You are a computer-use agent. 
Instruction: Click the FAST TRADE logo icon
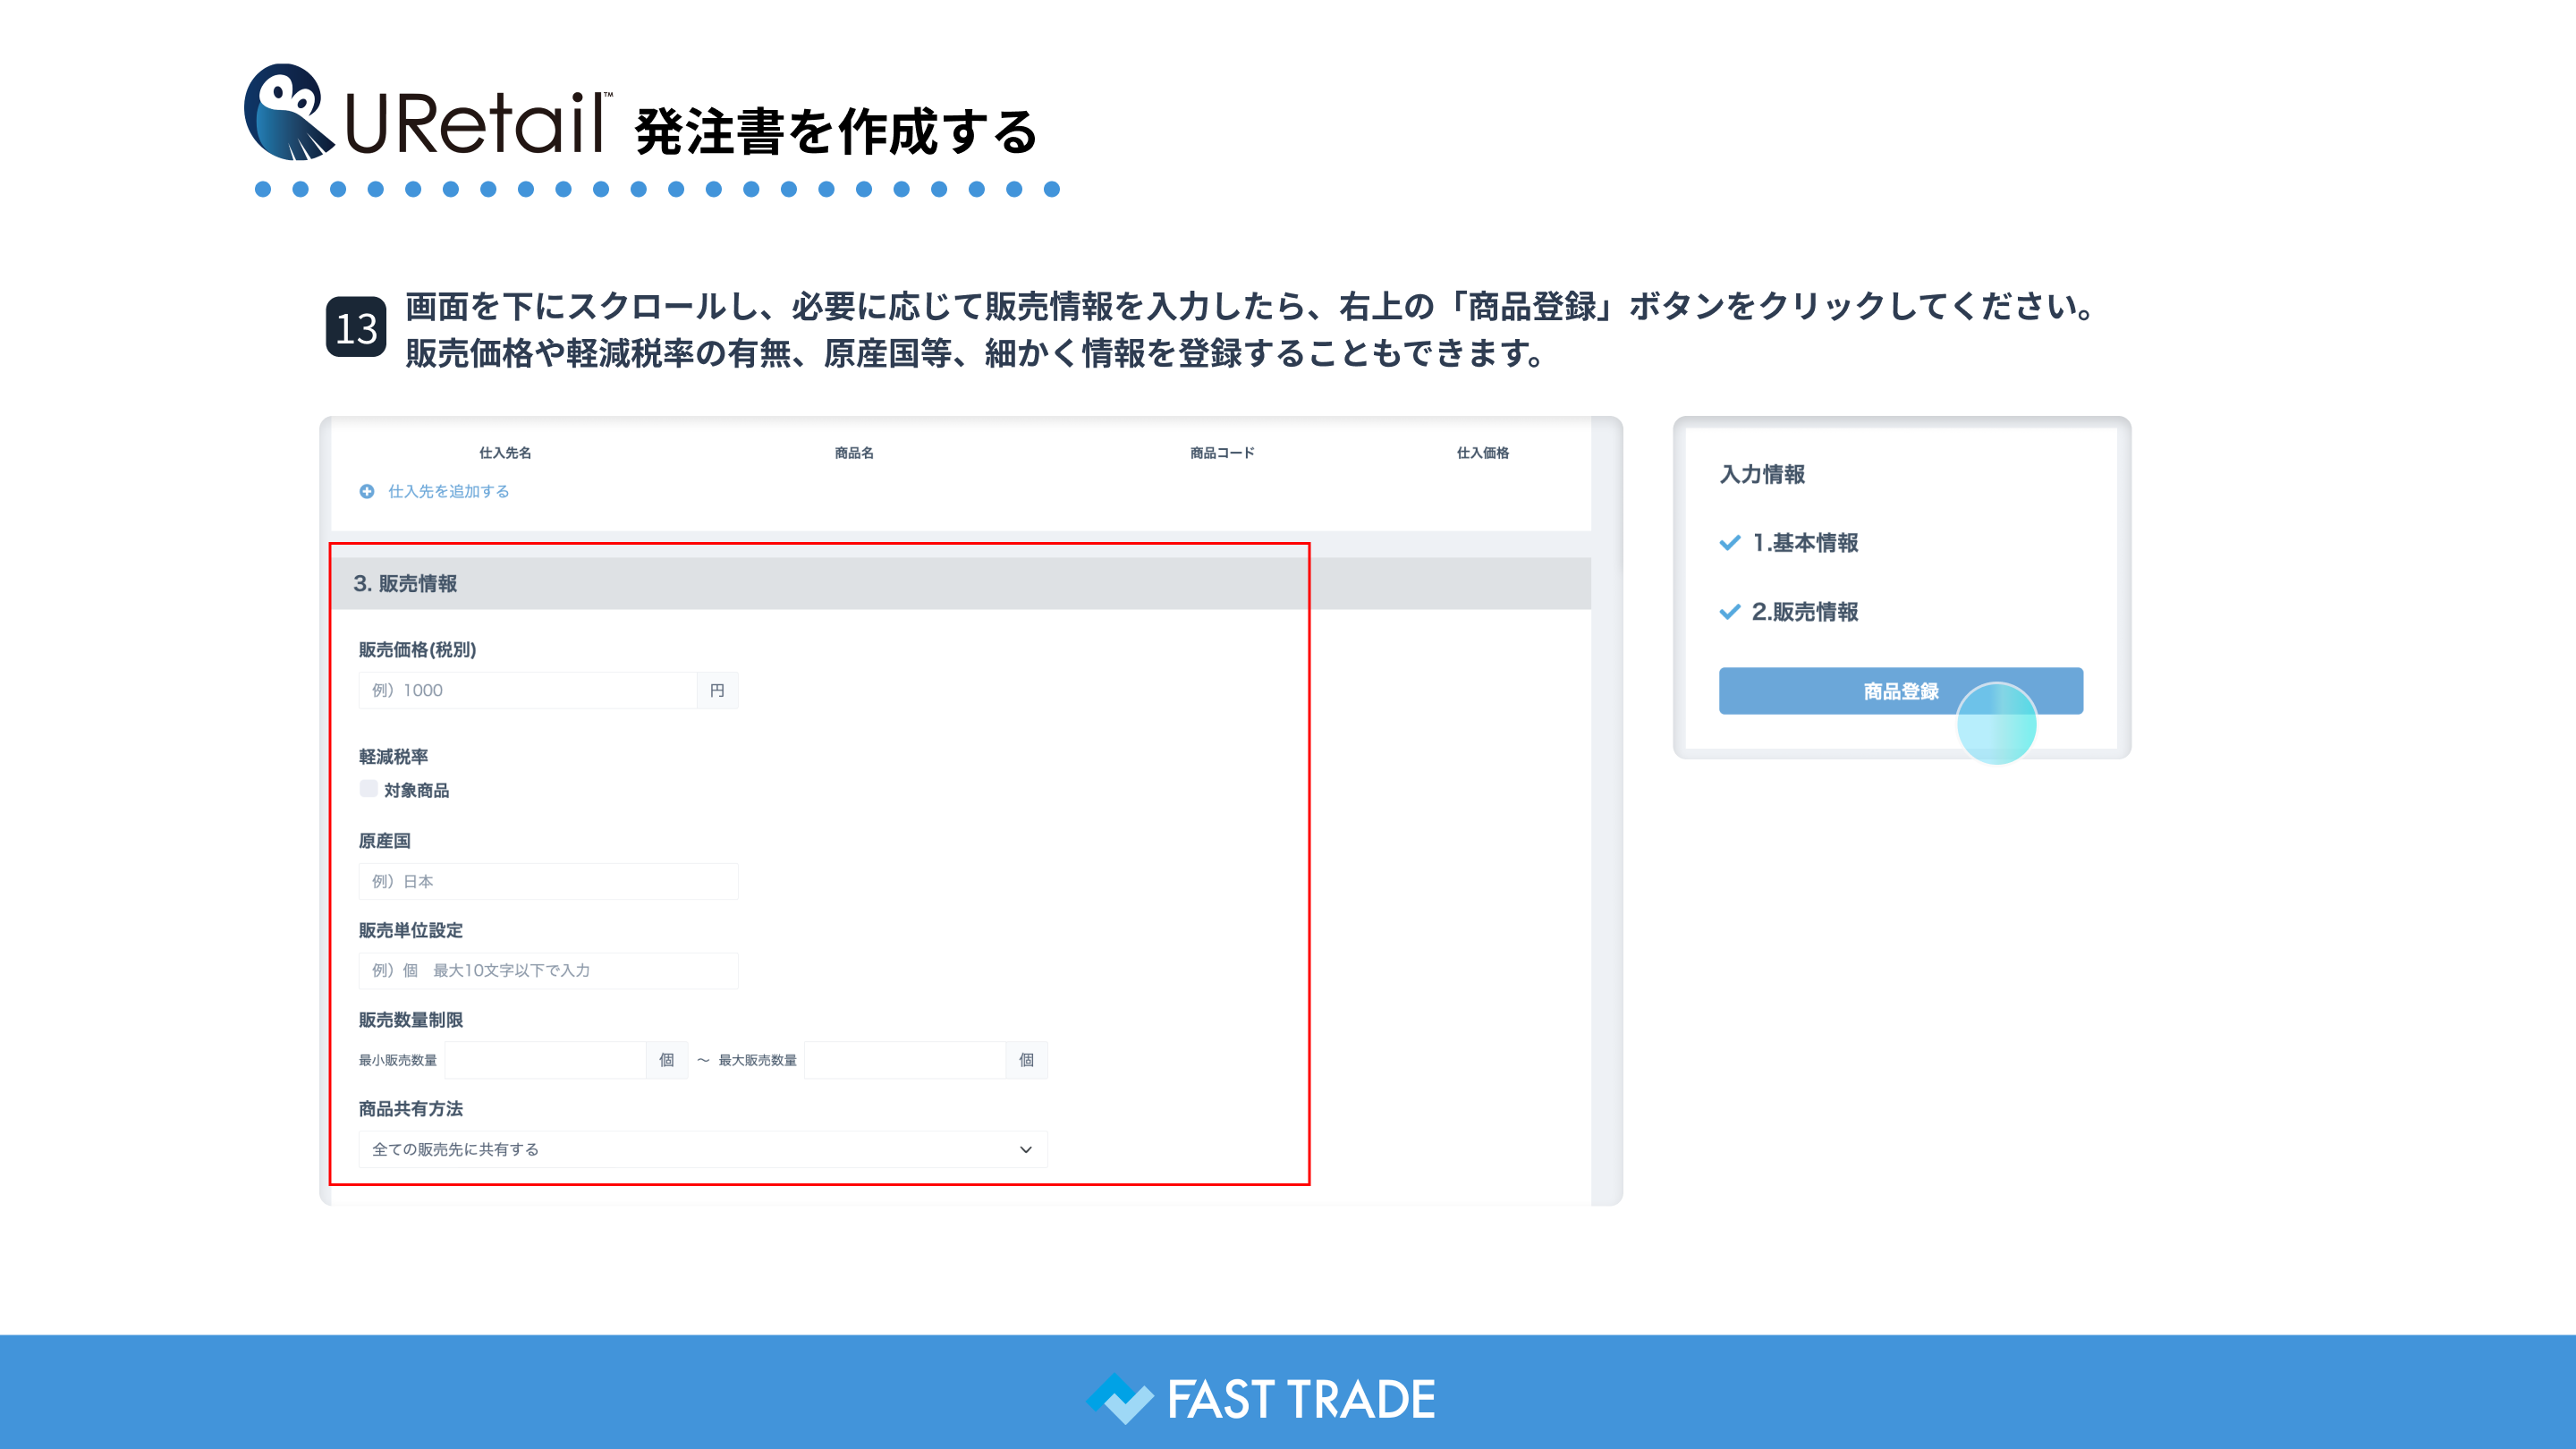tap(1119, 1397)
